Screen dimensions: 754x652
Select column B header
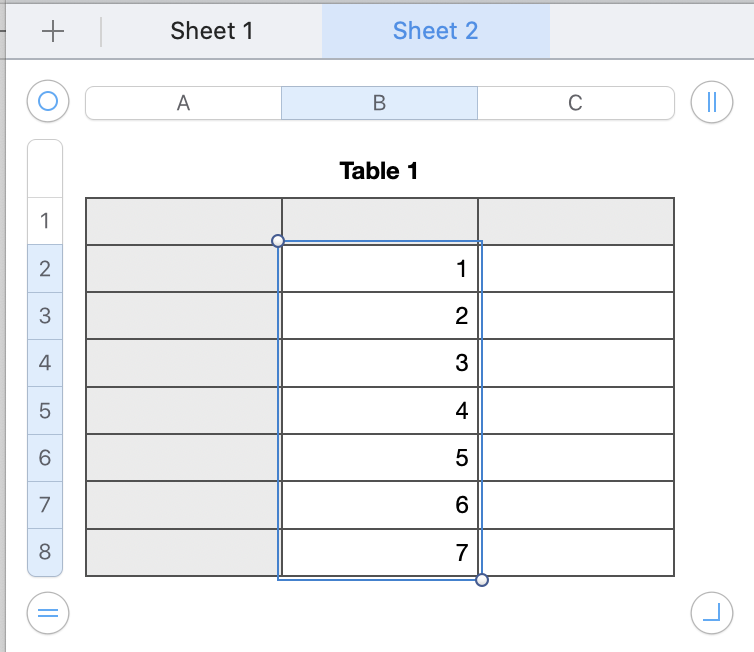pyautogui.click(x=379, y=103)
